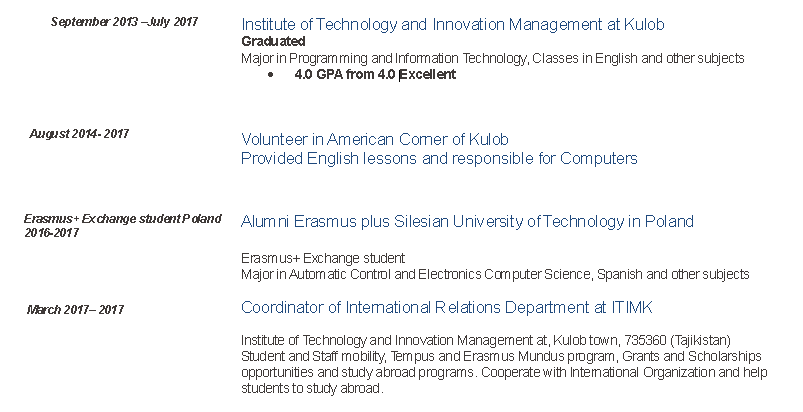This screenshot has width=803, height=412.
Task: Click the Kulob town, 735360 (Tajikistan) address line
Action: pyautogui.click(x=492, y=340)
